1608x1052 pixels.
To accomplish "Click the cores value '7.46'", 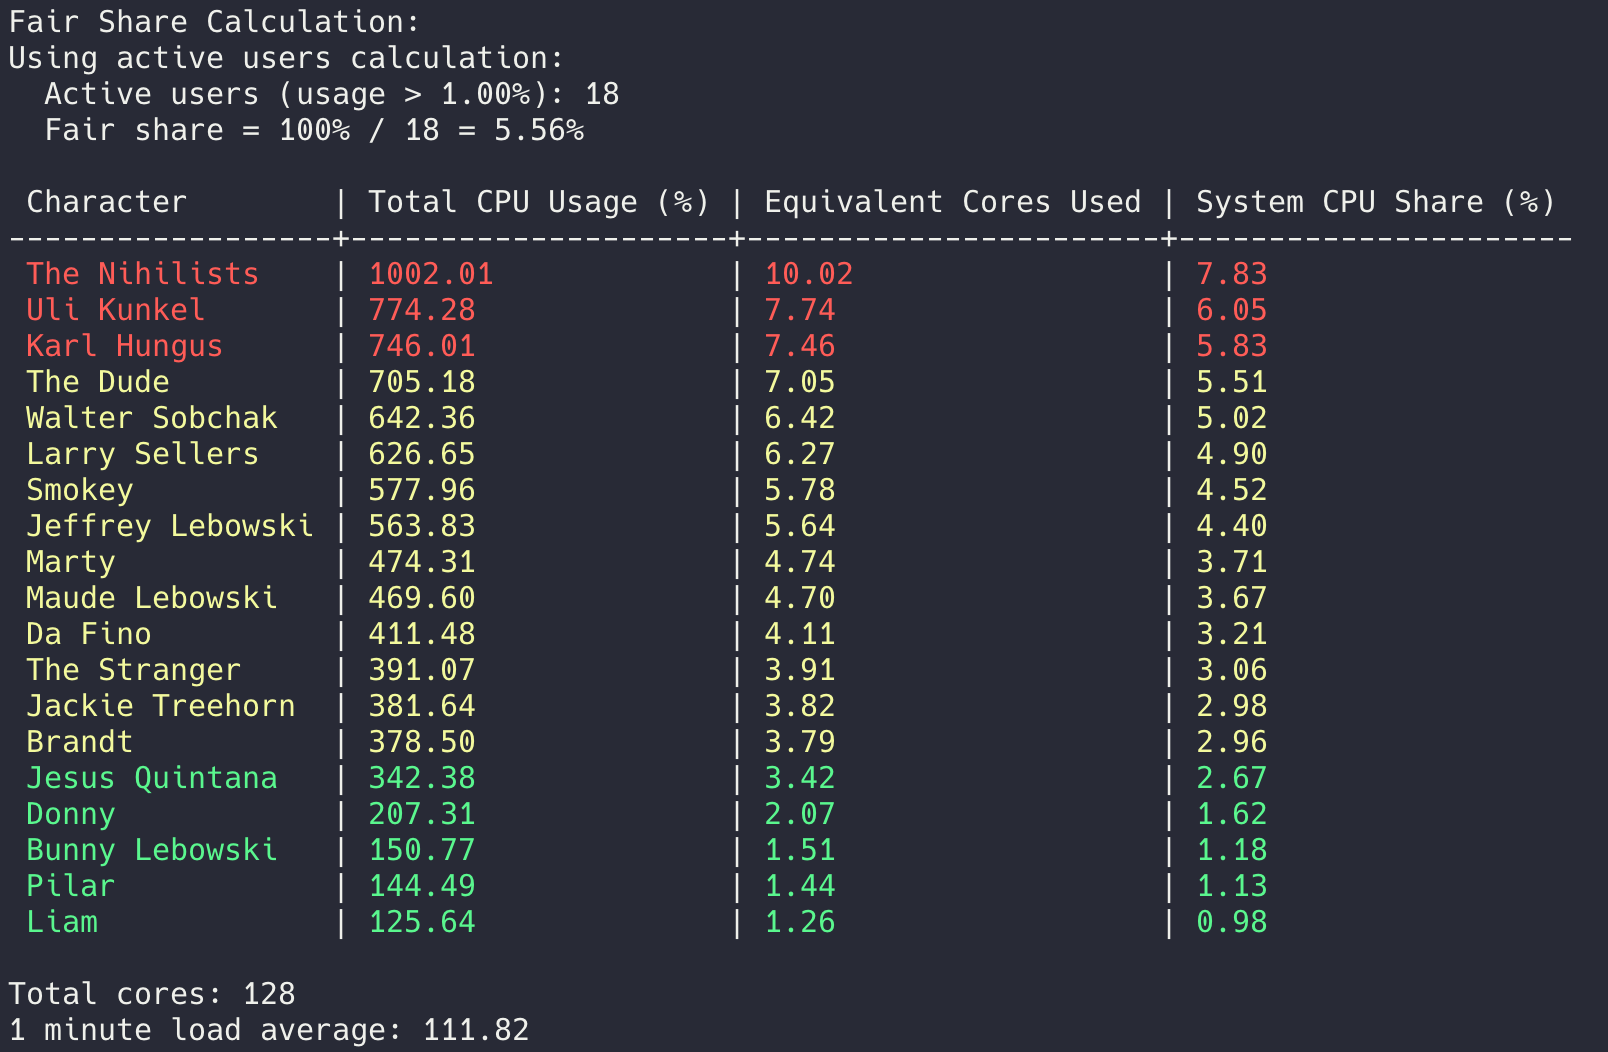I will pos(800,346).
